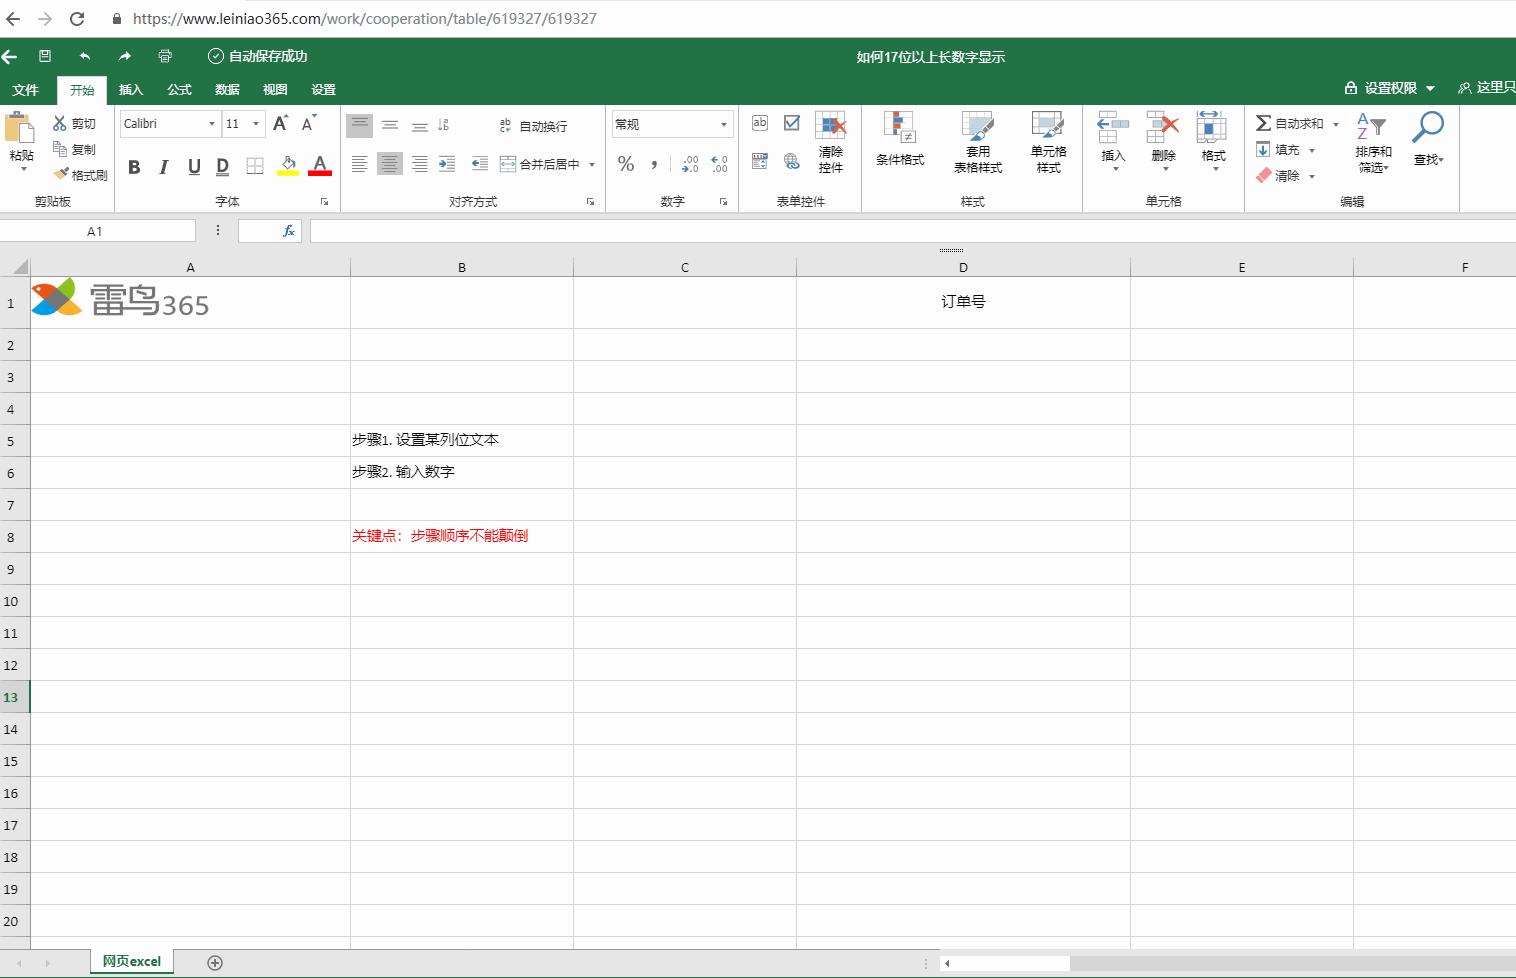This screenshot has width=1516, height=978.
Task: Open the Insert cells (插入) dropdown
Action: [x=1113, y=141]
